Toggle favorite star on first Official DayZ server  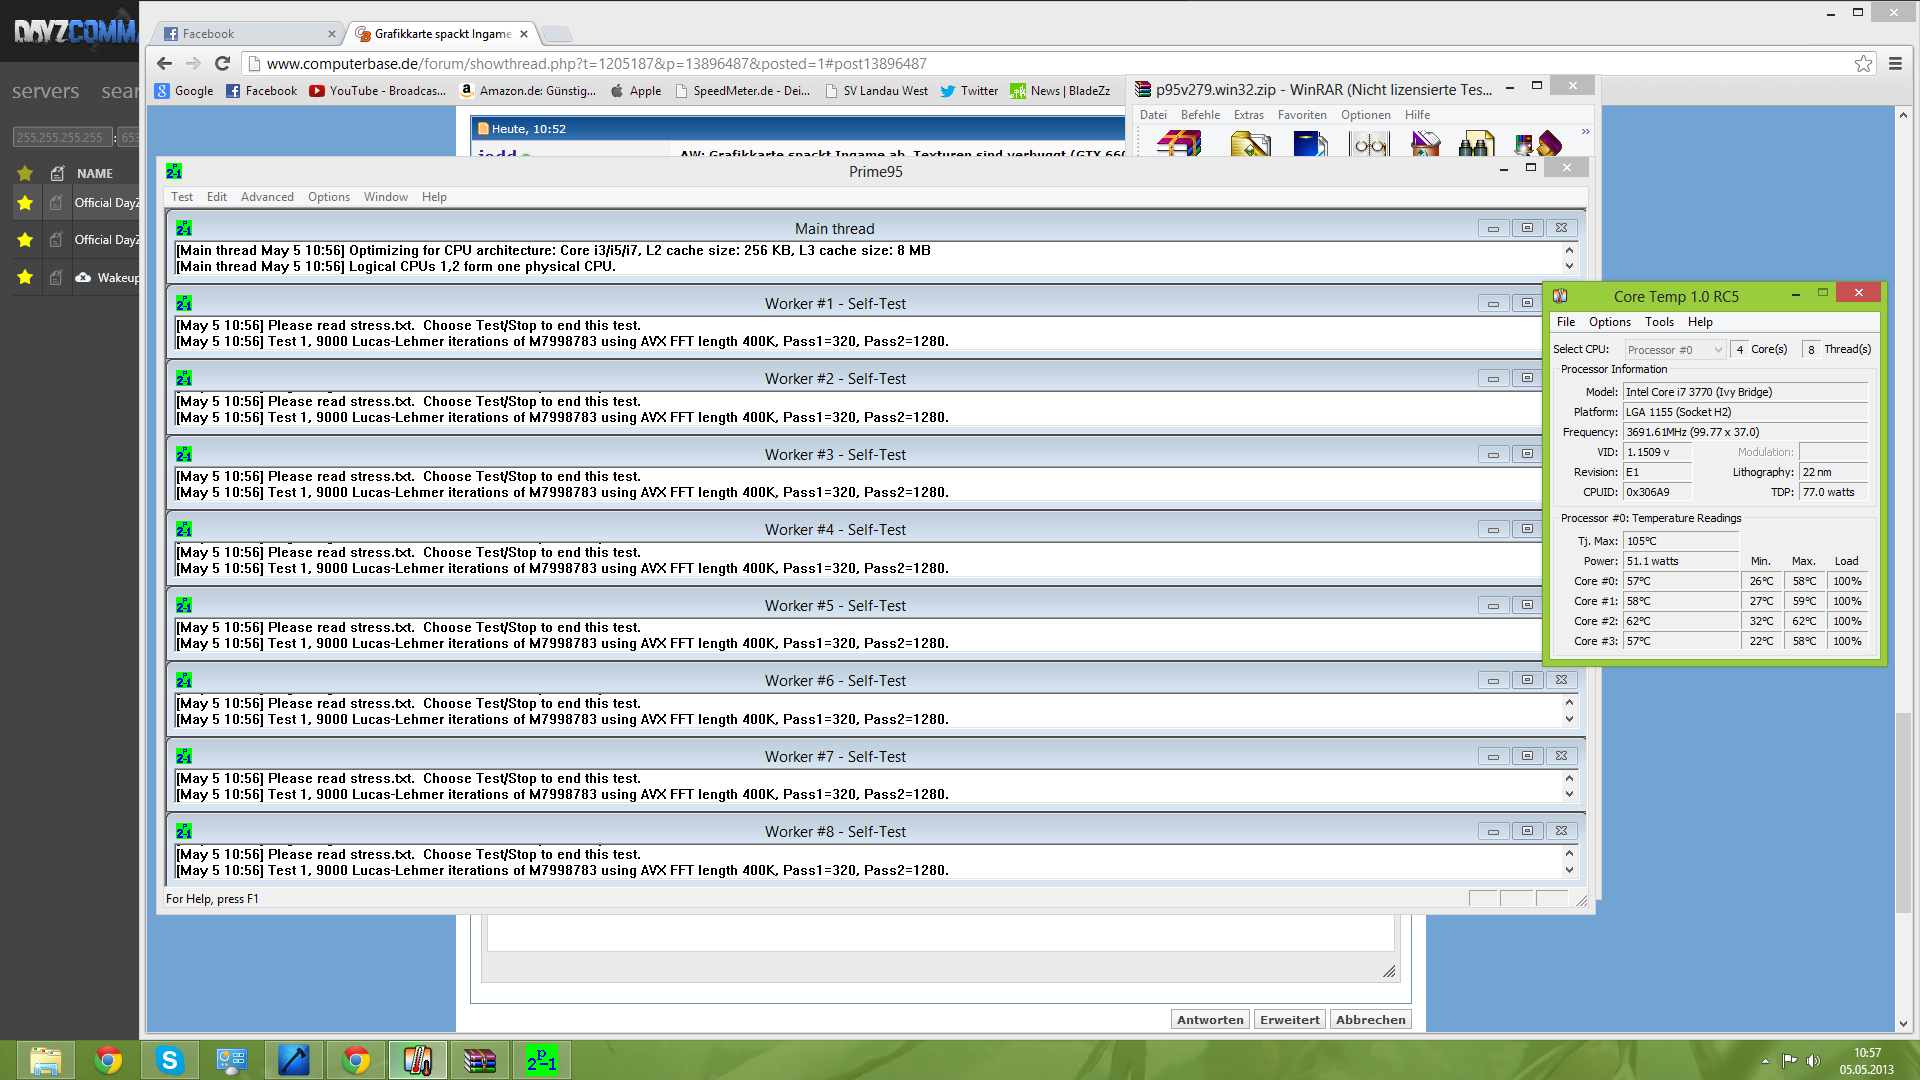[25, 203]
